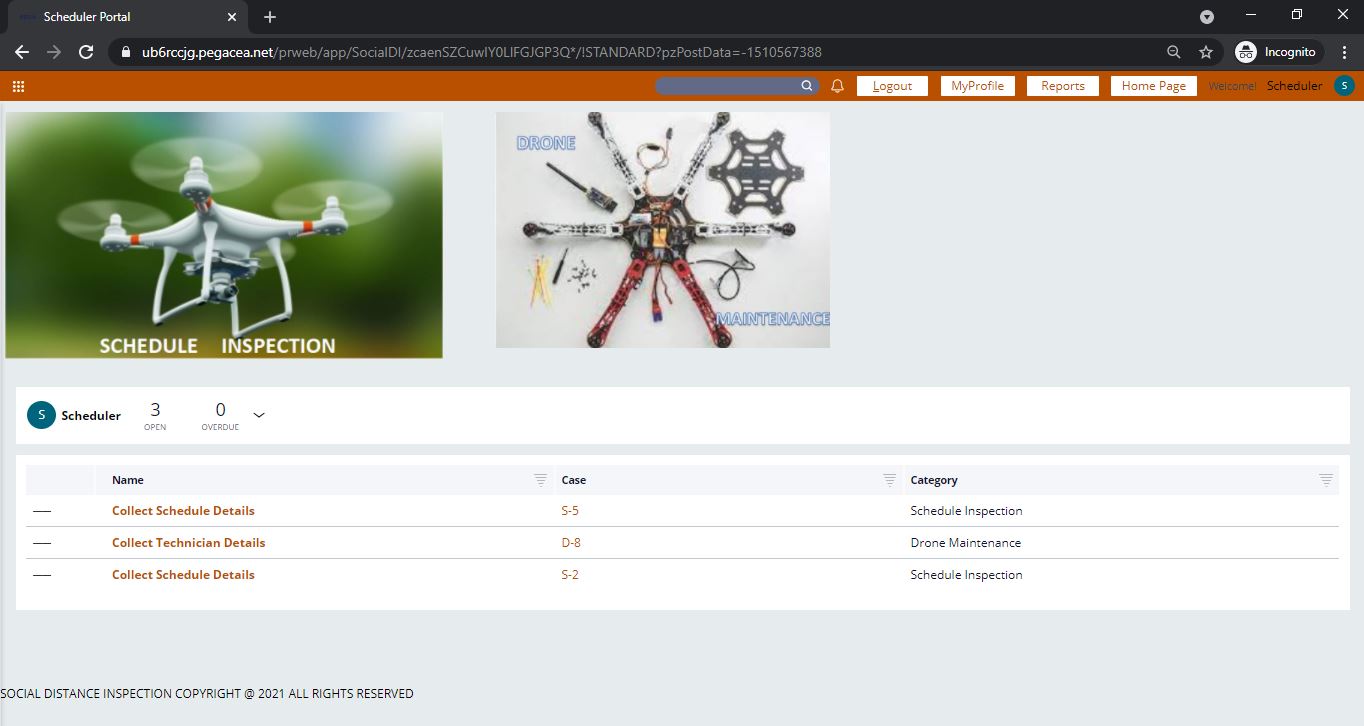Image resolution: width=1364 pixels, height=726 pixels.
Task: Open the Reports page
Action: (1063, 86)
